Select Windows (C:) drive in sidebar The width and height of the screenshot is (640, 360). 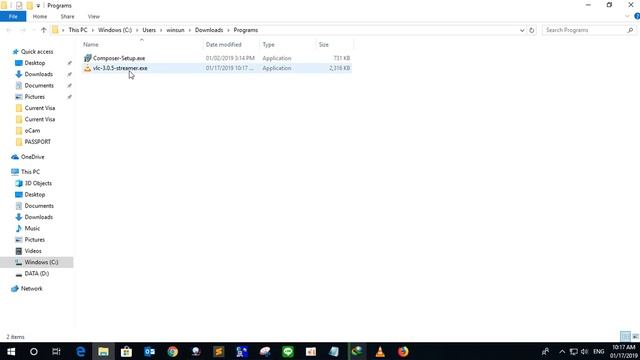pyautogui.click(x=37, y=262)
